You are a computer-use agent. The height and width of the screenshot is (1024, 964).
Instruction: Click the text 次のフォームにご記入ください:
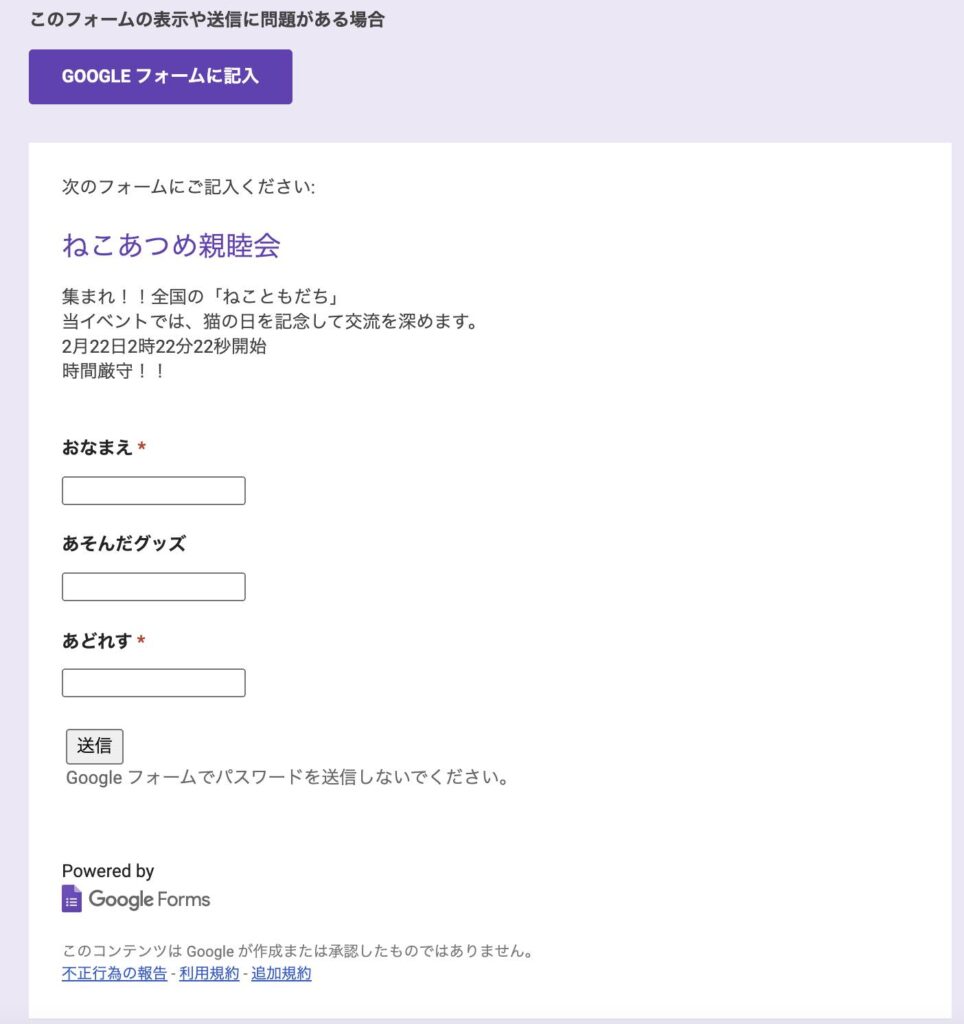pyautogui.click(x=189, y=187)
